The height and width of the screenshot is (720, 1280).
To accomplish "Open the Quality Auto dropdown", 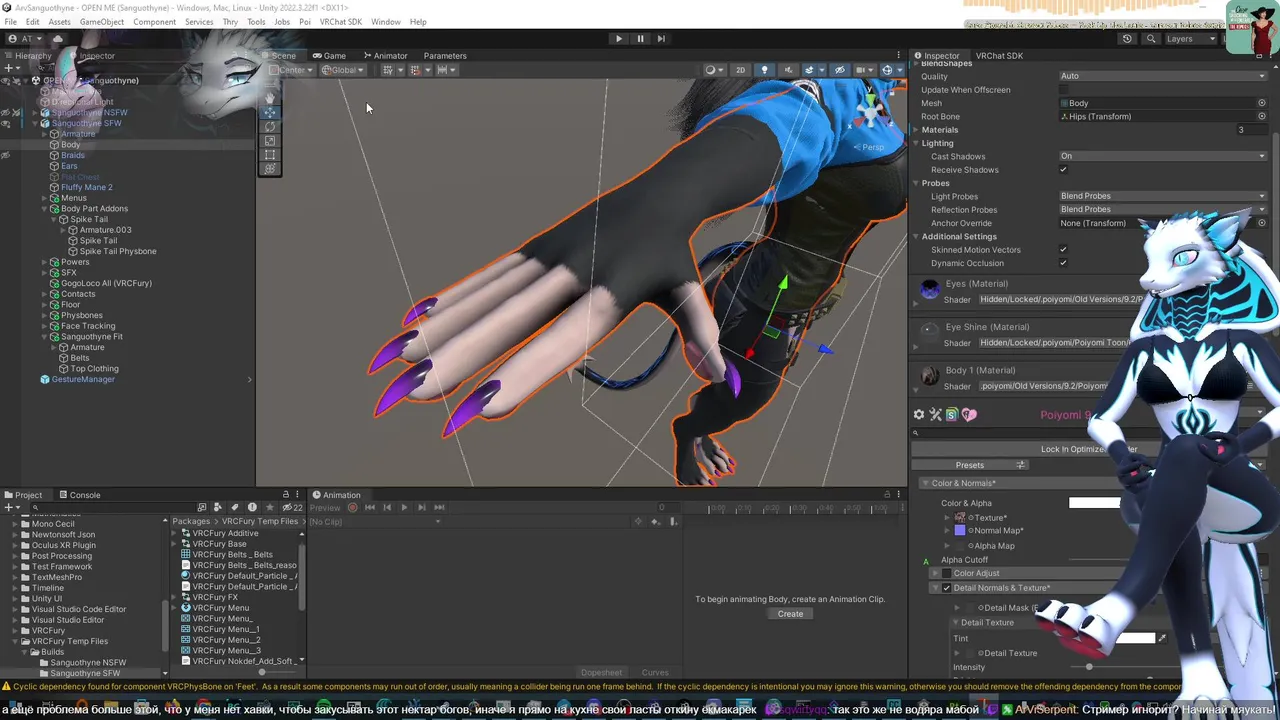I will 1163,76.
